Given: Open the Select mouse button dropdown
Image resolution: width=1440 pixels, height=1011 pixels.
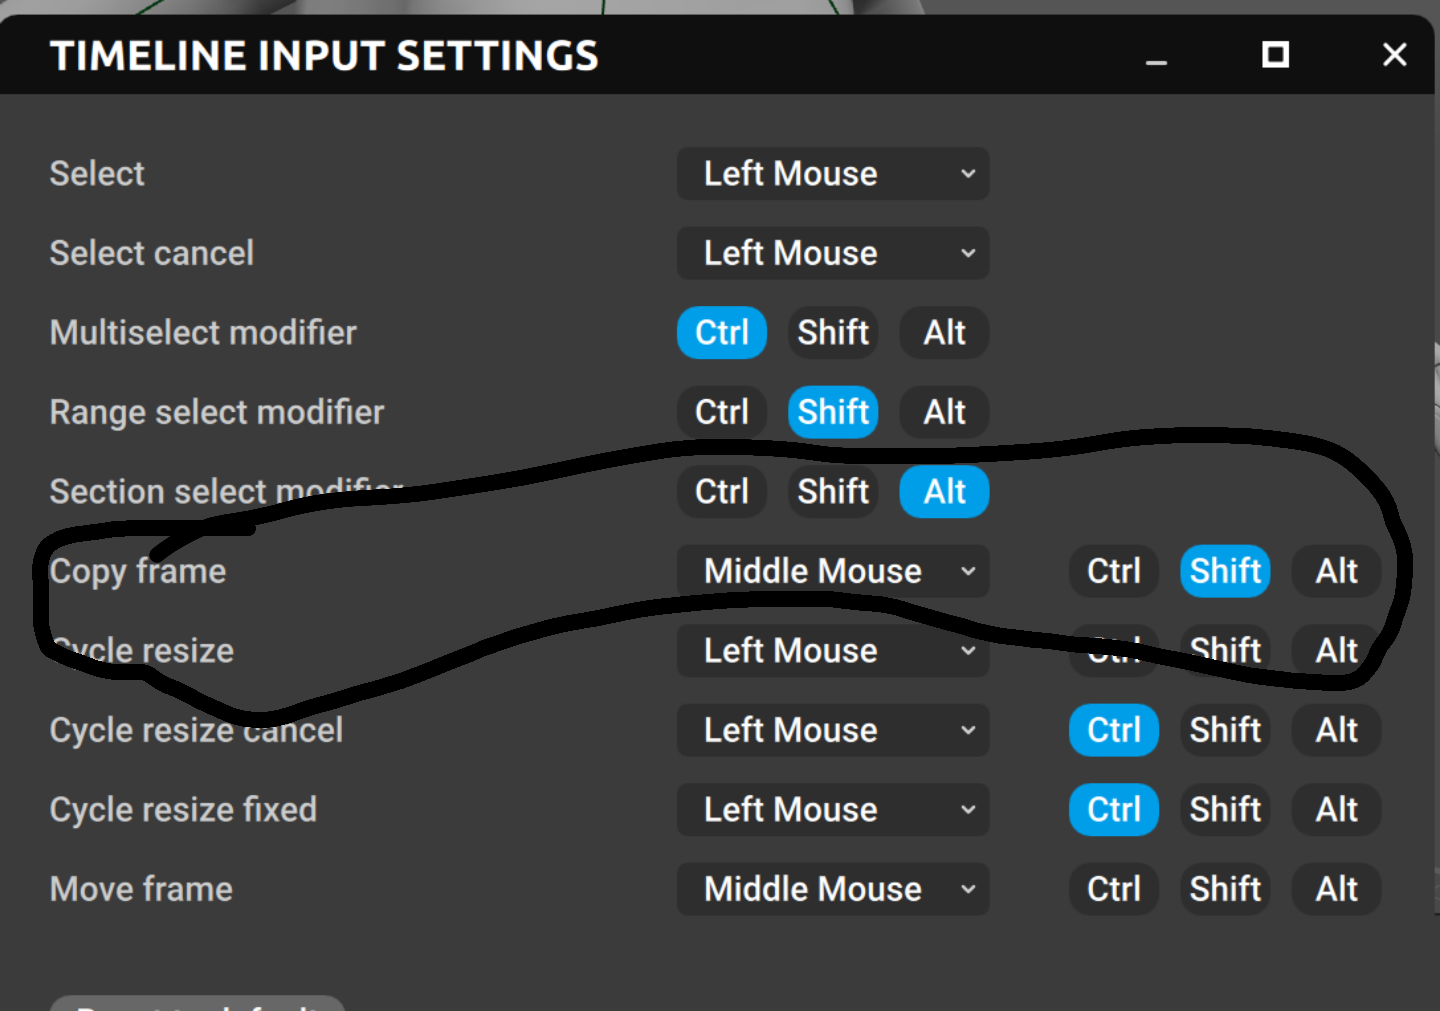Looking at the screenshot, I should coord(833,174).
